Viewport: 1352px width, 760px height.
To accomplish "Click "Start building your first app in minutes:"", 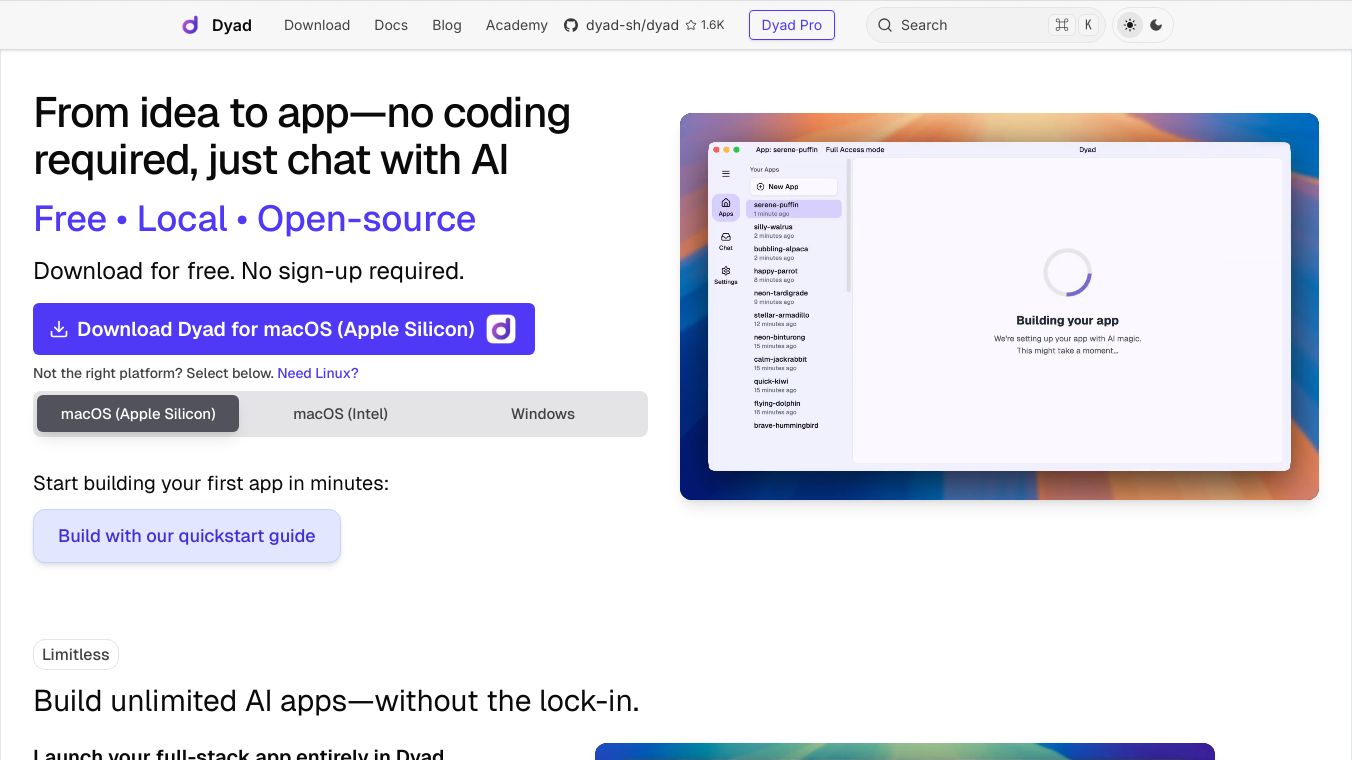I will (x=211, y=483).
